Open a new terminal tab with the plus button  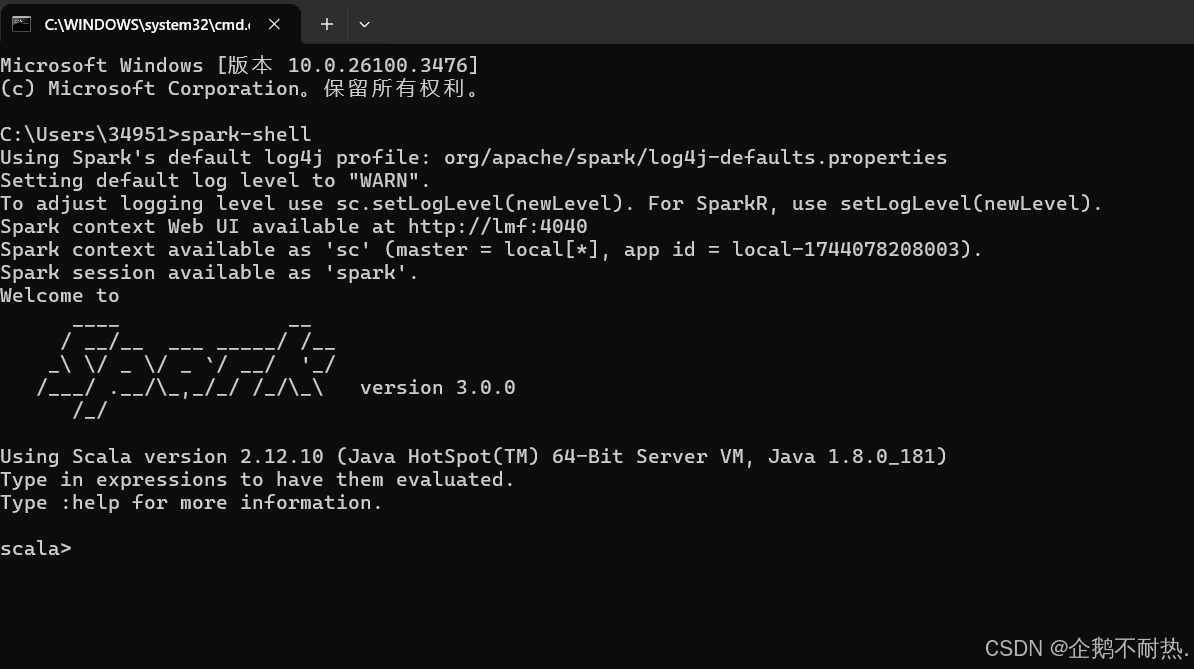326,23
